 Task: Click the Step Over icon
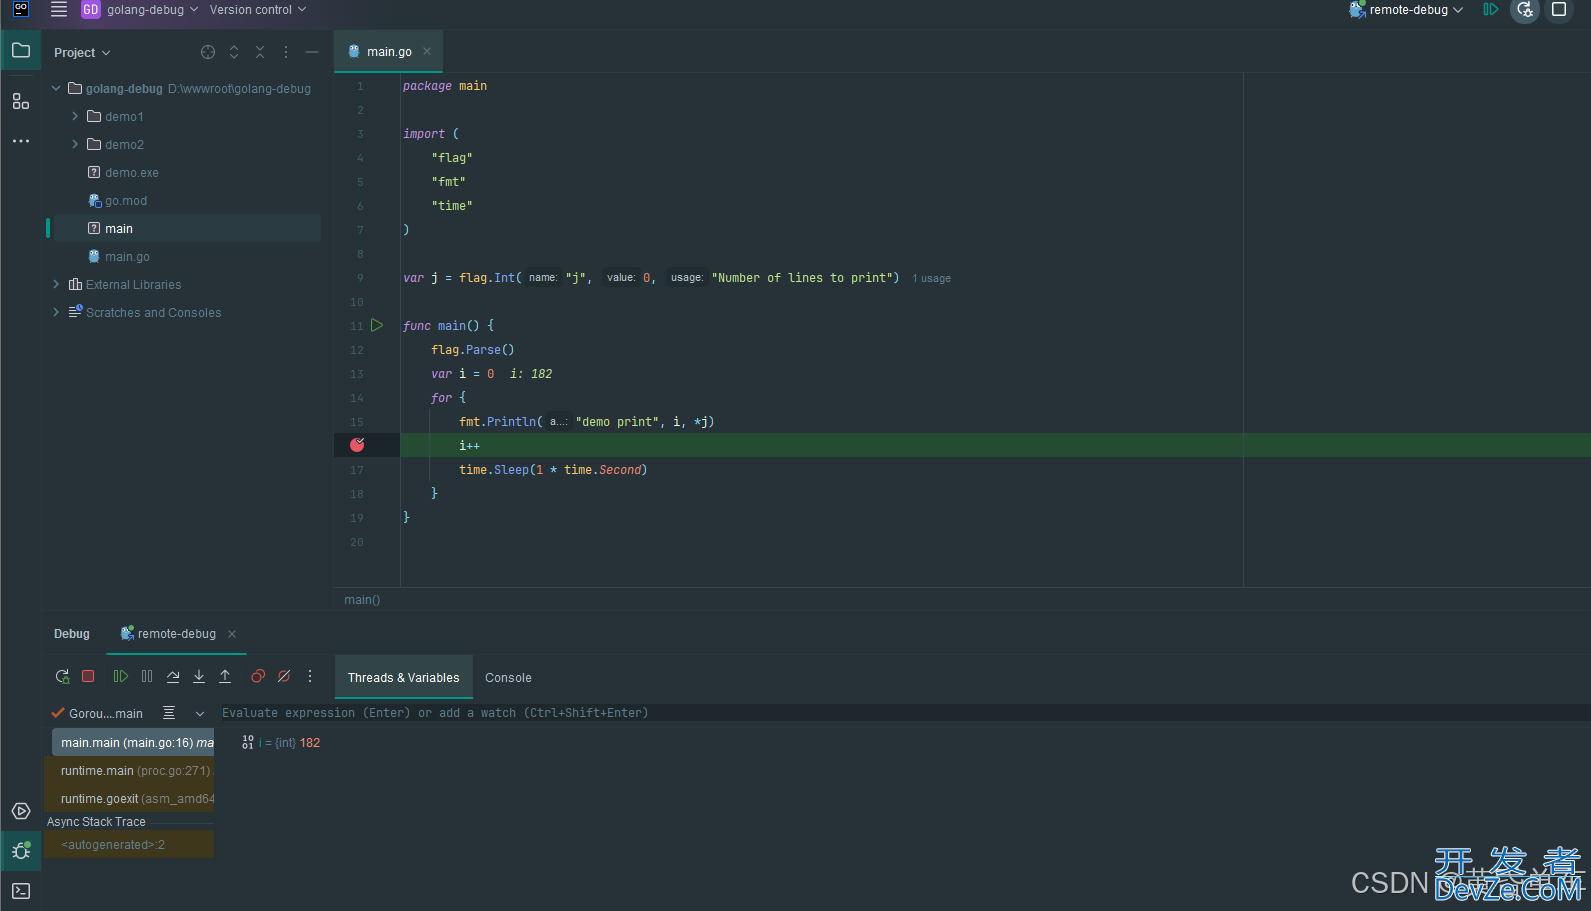173,677
